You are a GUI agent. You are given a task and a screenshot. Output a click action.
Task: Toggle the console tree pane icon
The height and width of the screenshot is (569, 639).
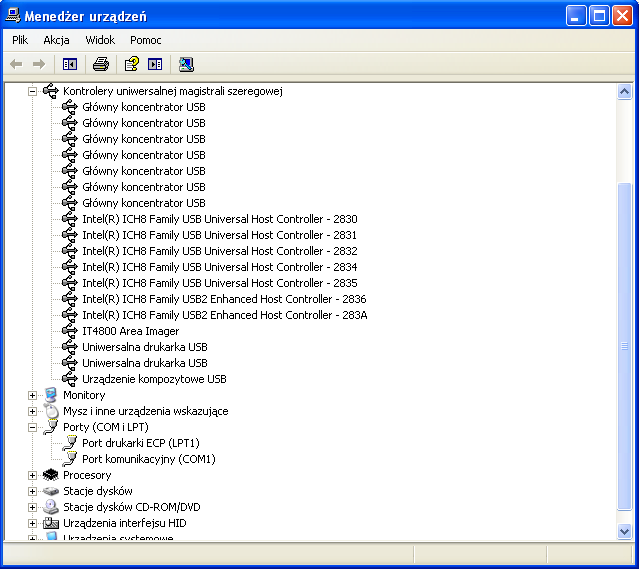pyautogui.click(x=70, y=64)
